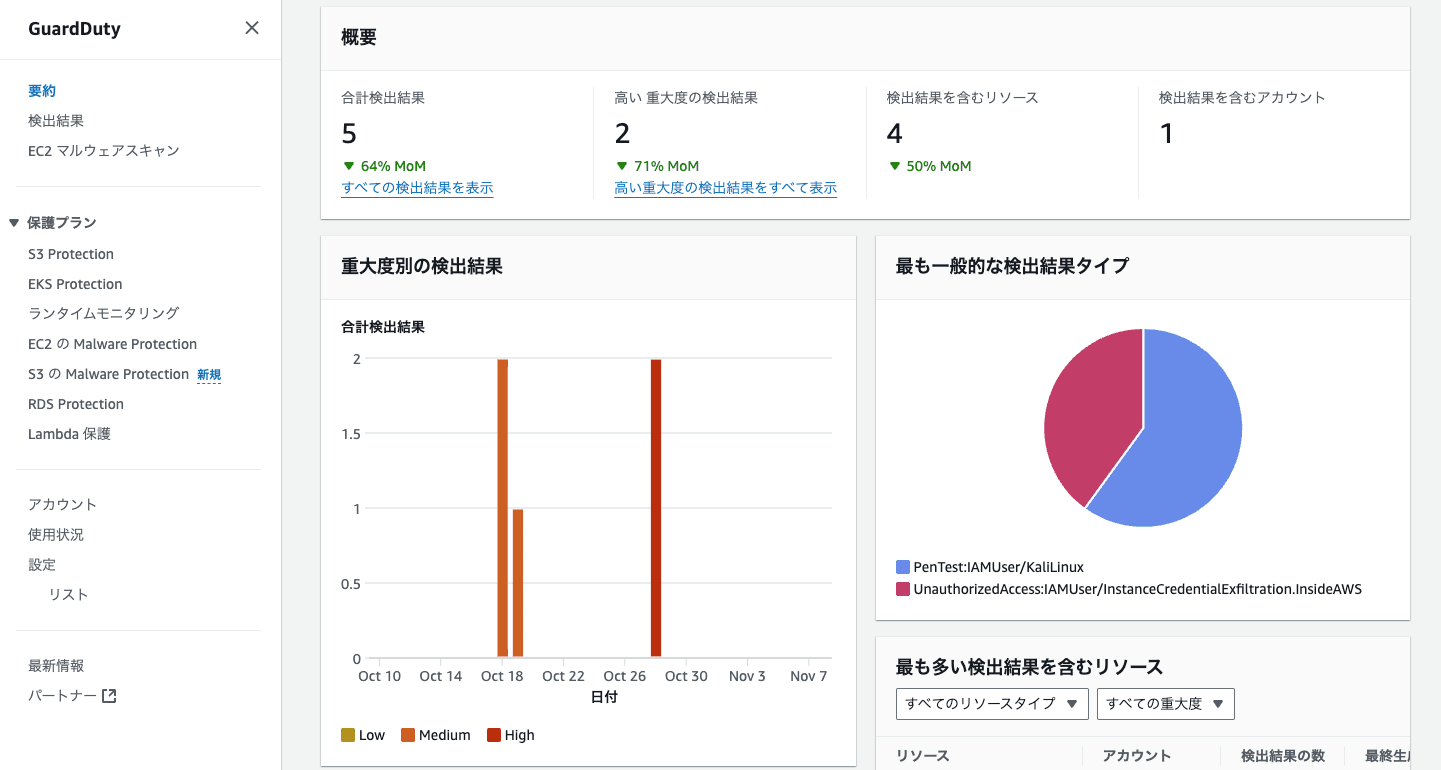Open S3 Protection settings
Image resolution: width=1441 pixels, height=770 pixels.
click(71, 254)
